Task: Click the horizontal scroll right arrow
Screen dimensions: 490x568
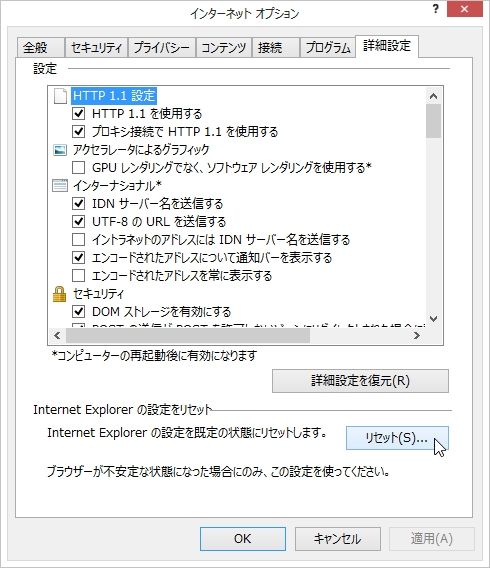Action: 417,335
